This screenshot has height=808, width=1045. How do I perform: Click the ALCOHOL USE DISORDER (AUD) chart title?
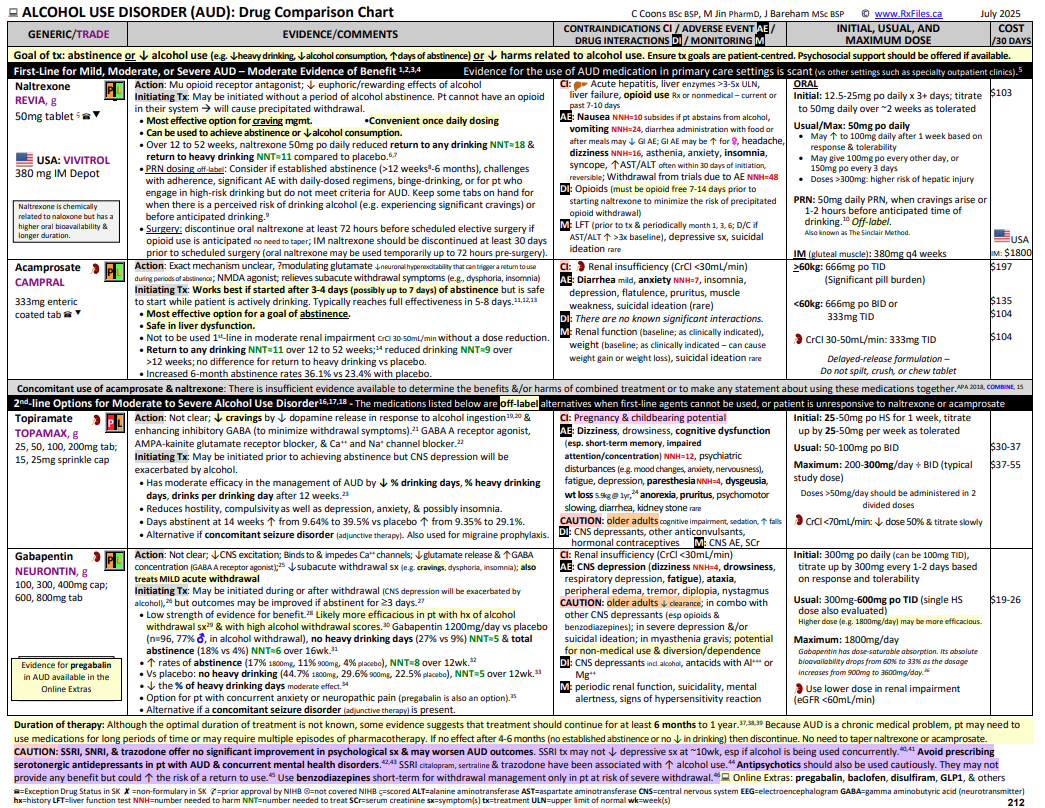(x=208, y=13)
